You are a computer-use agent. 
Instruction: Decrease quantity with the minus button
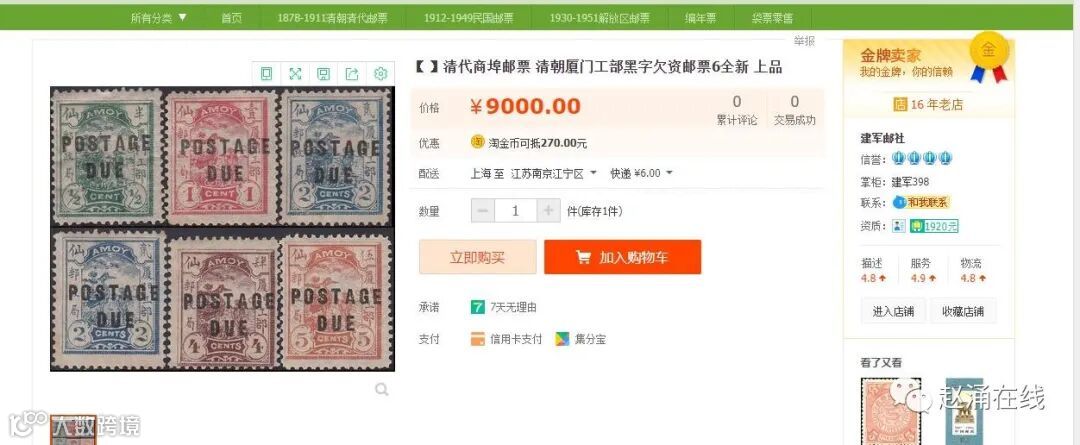(483, 211)
